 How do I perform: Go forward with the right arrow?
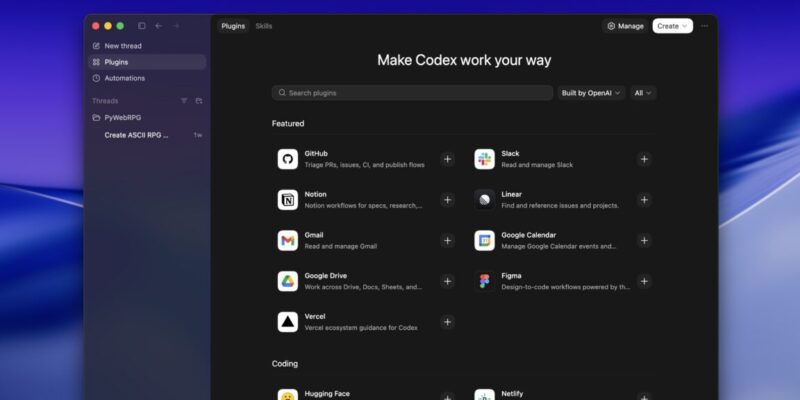[176, 26]
